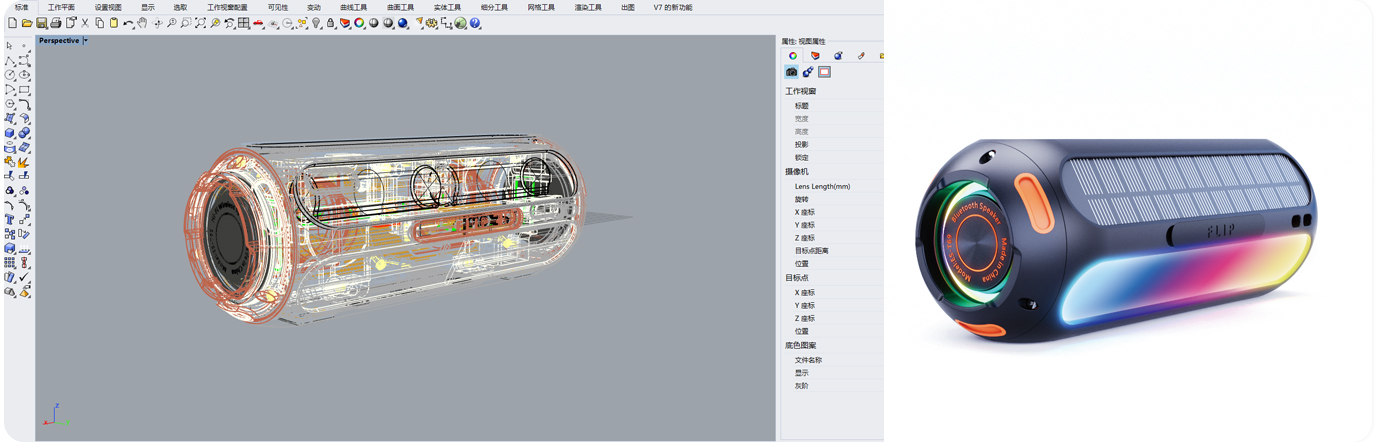Open the Perspective viewport dropdown arrow
Screen dimensions: 1376x442
pos(86,41)
